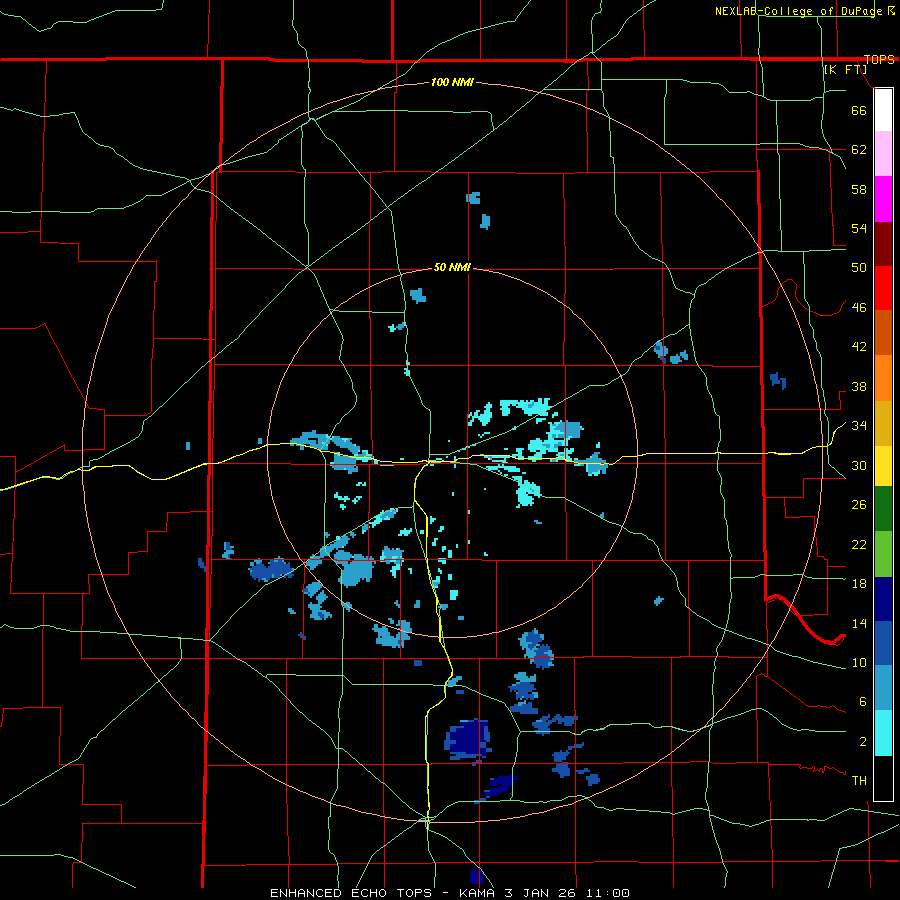Click the 2 value on the scale
Screen dimensions: 900x900
click(863, 742)
